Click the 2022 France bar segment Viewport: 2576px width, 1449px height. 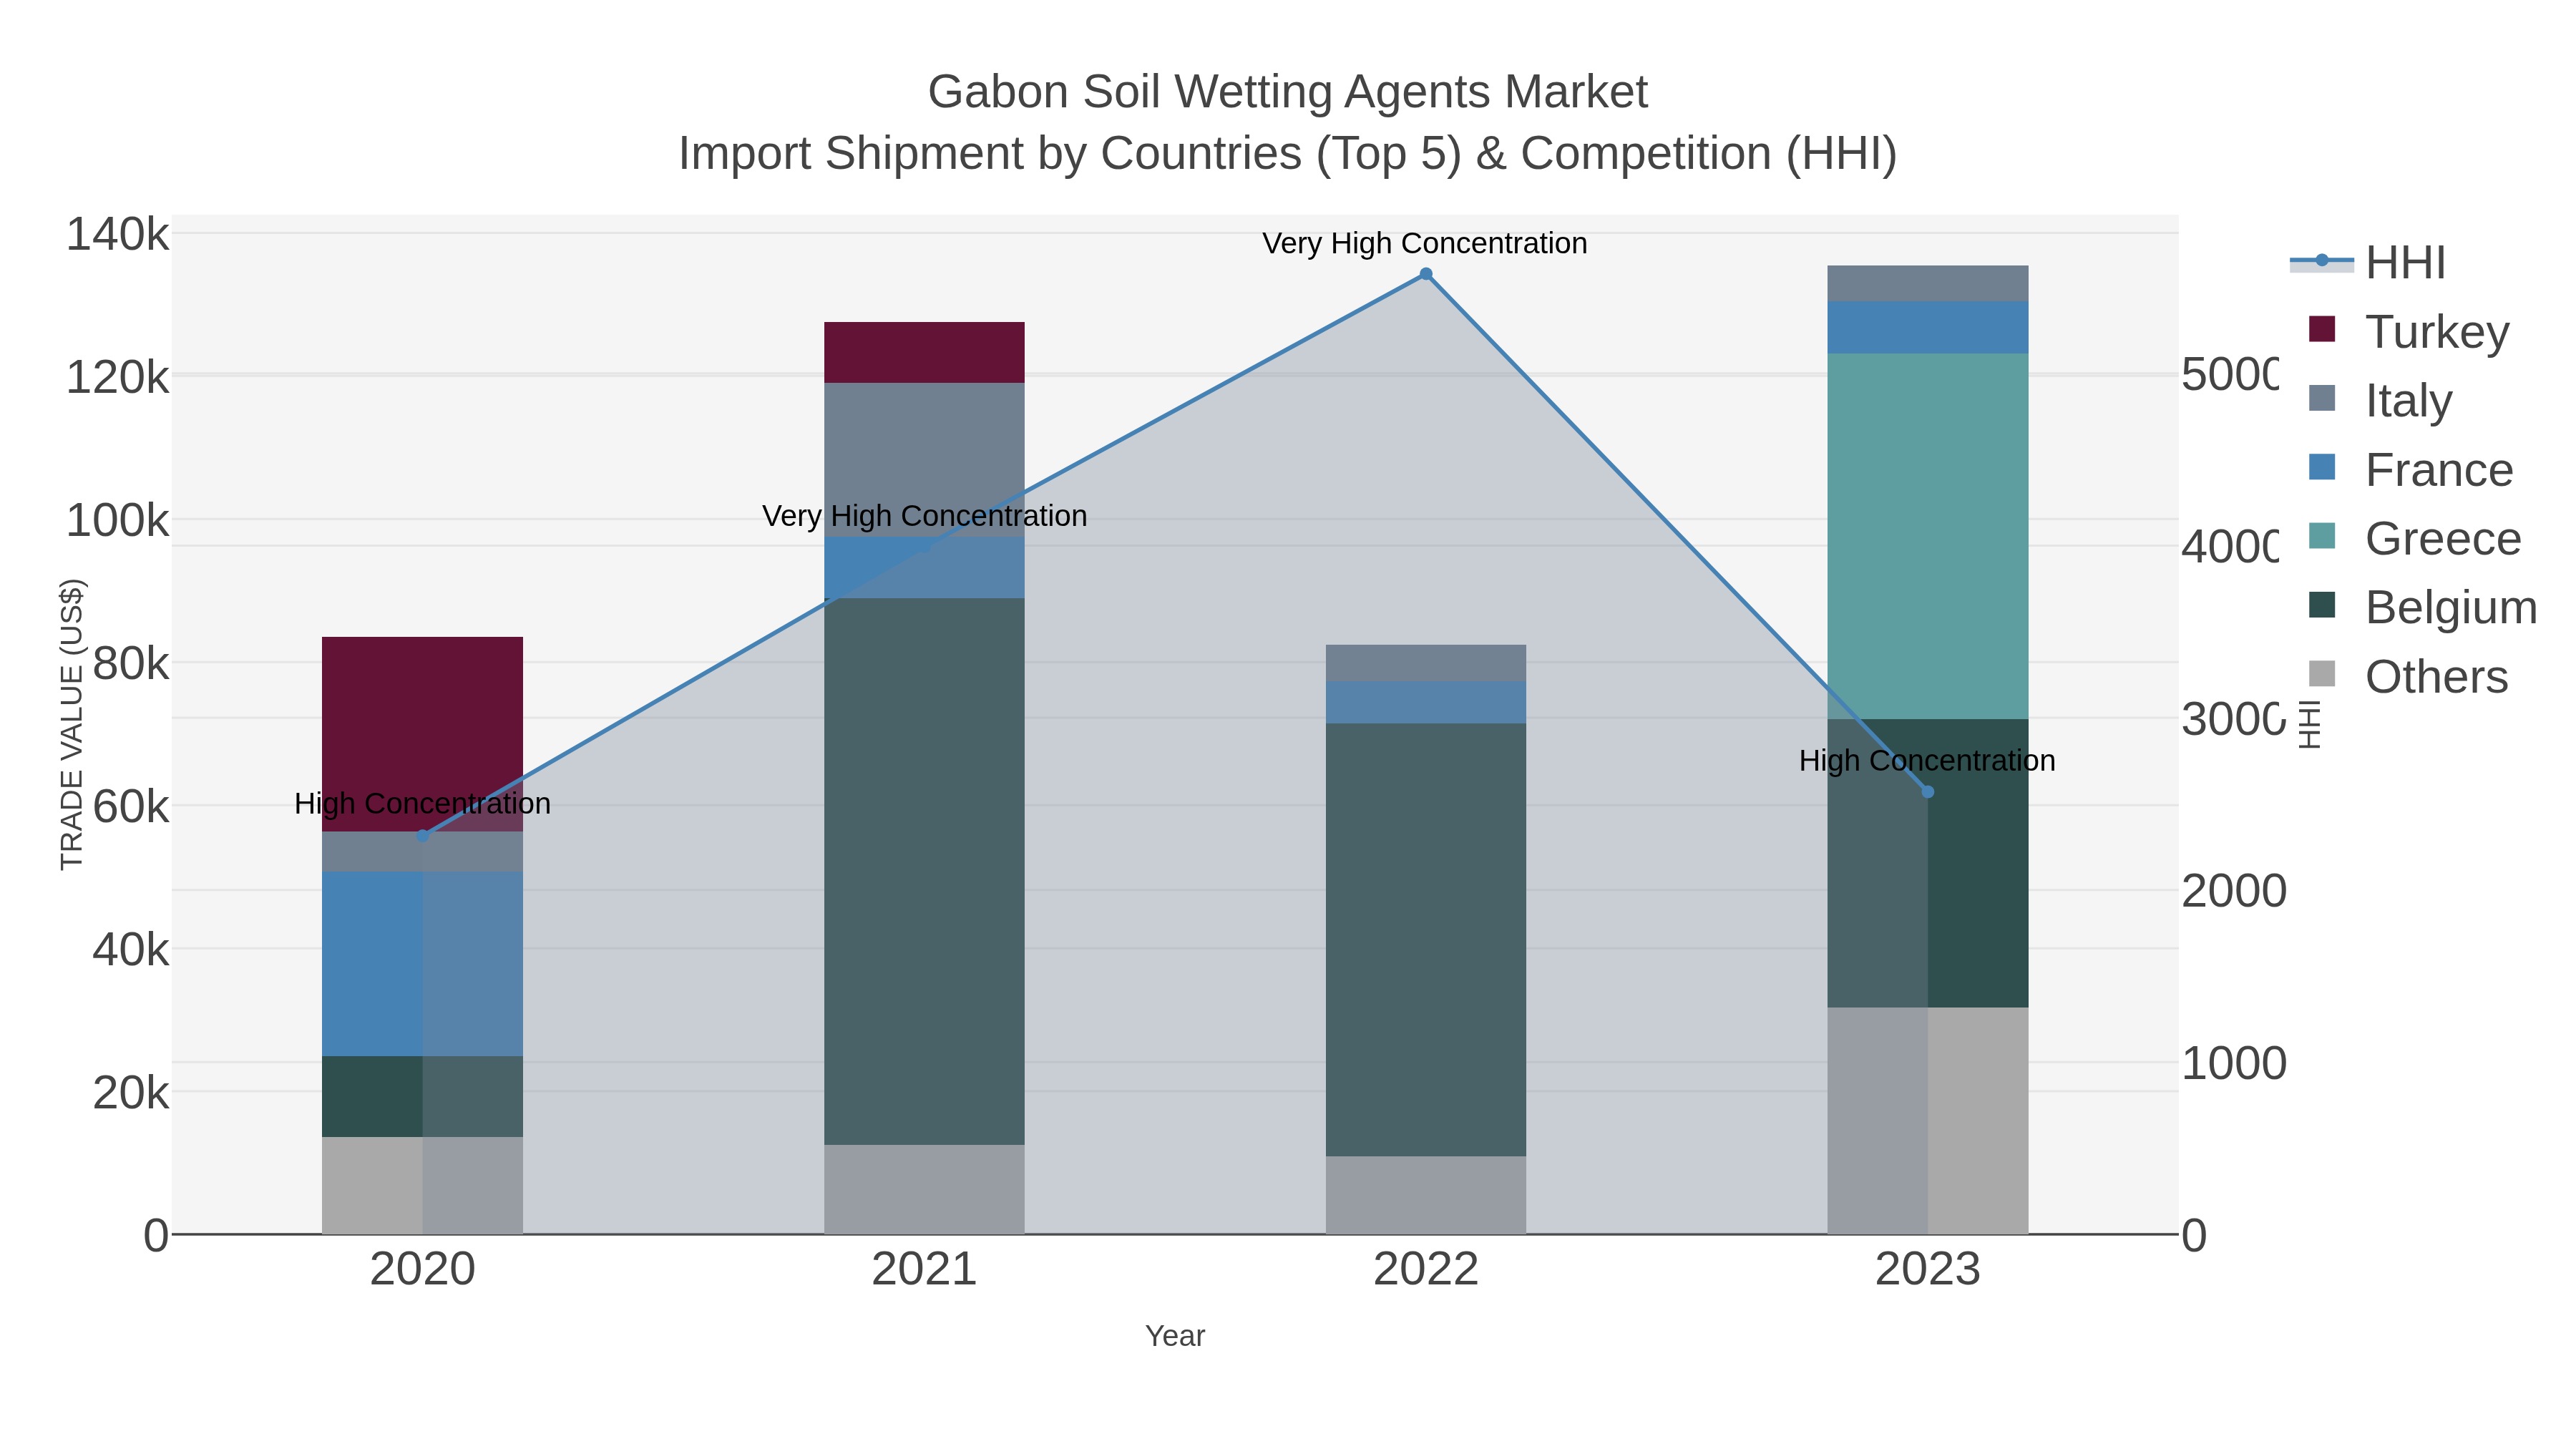tap(1426, 703)
